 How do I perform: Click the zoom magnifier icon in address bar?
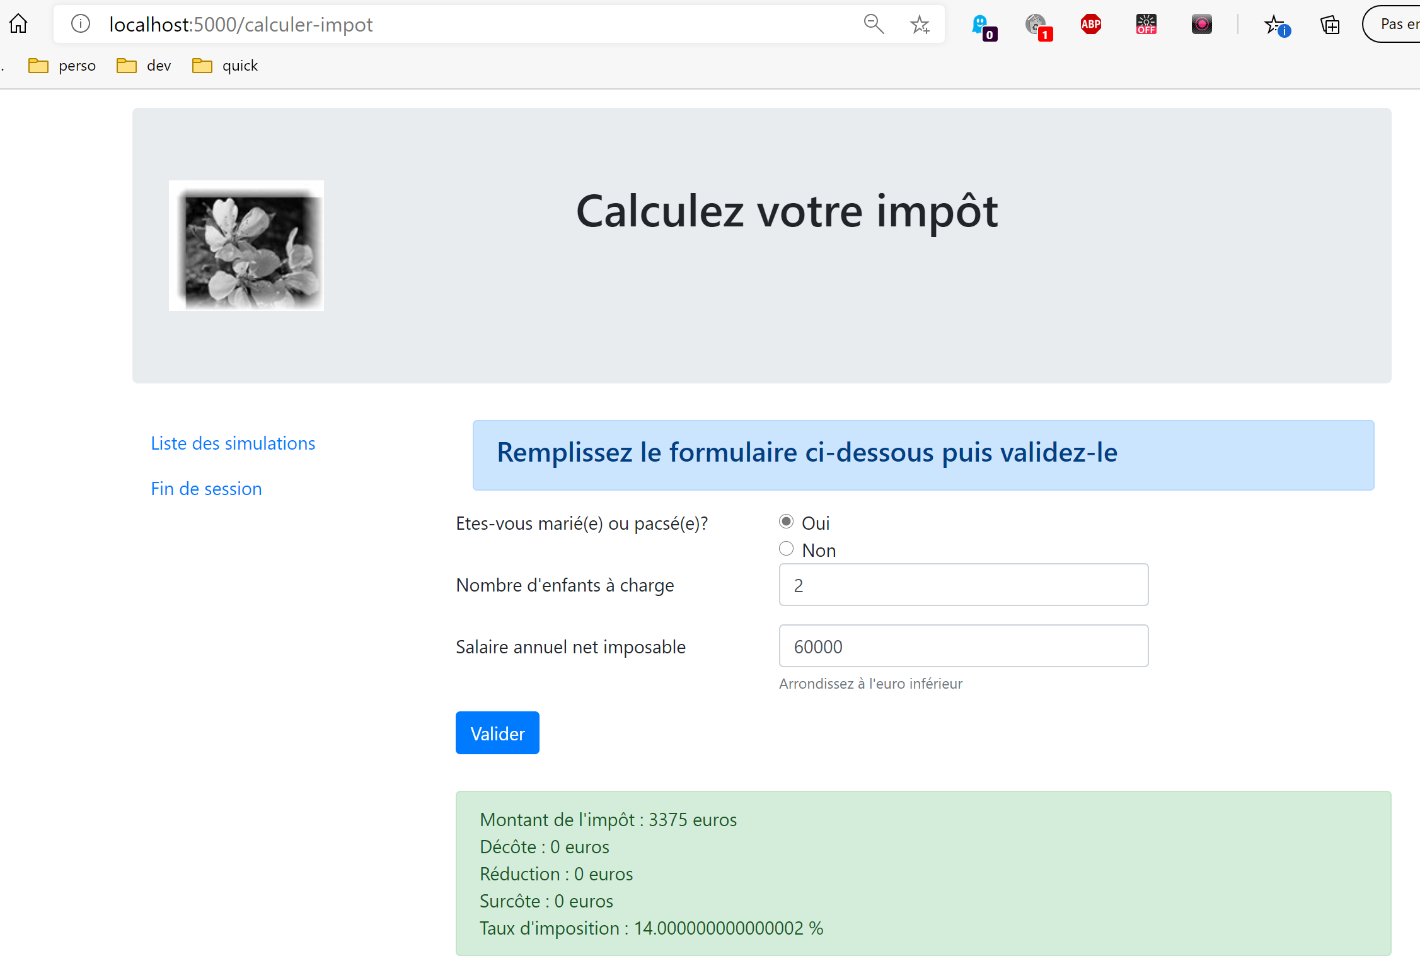pyautogui.click(x=873, y=24)
